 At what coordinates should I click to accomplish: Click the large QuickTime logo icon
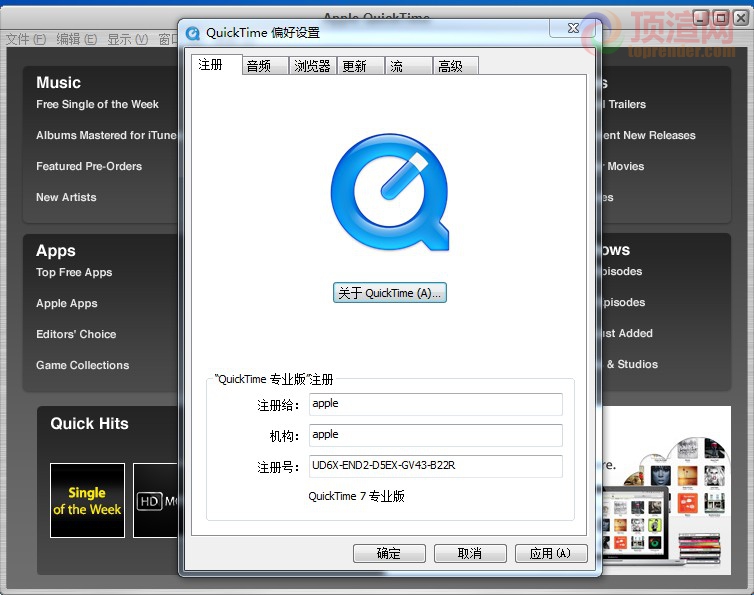390,192
